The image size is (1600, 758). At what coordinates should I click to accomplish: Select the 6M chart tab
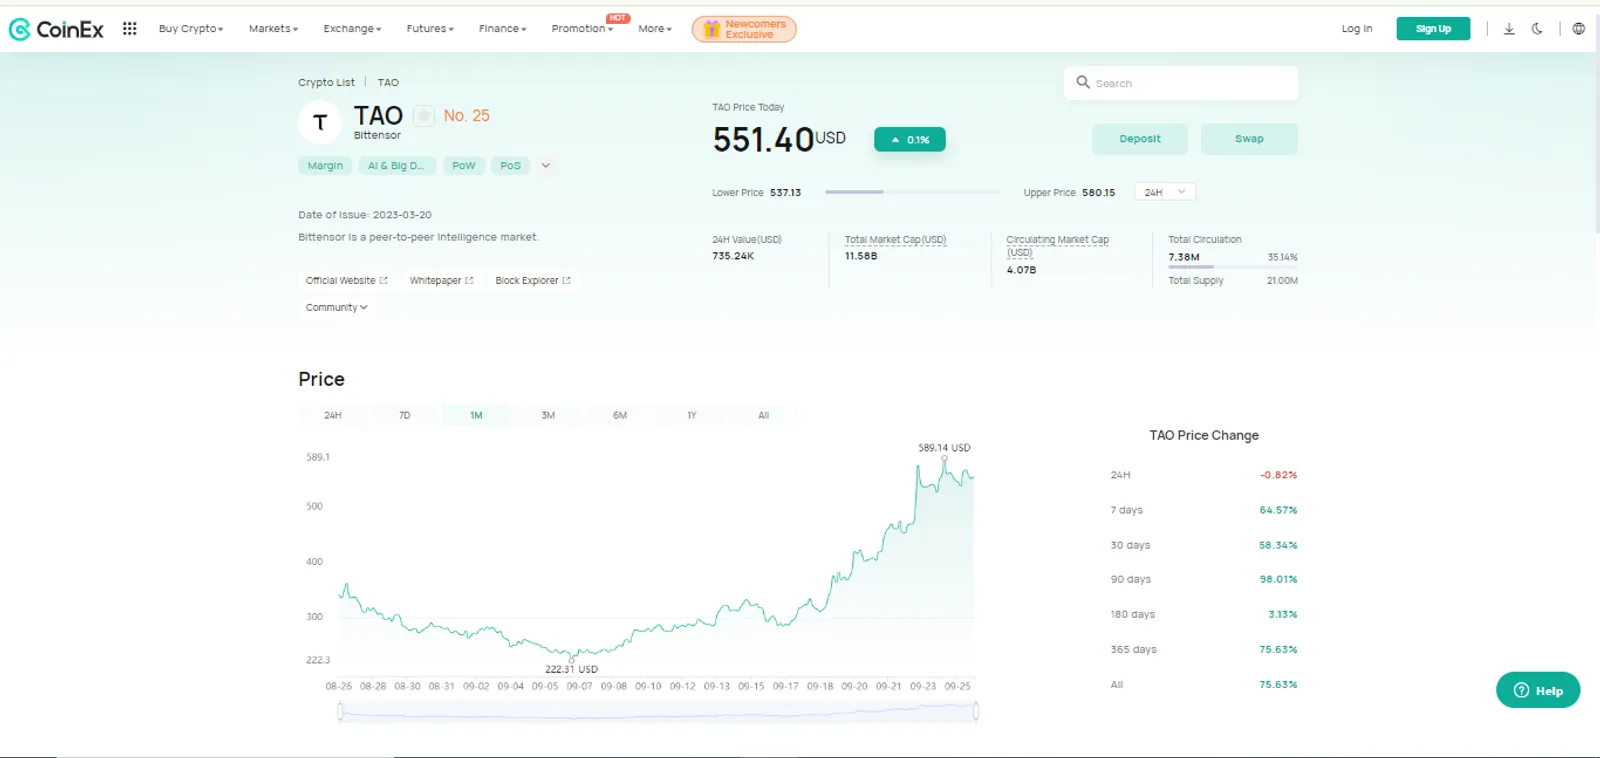[620, 415]
